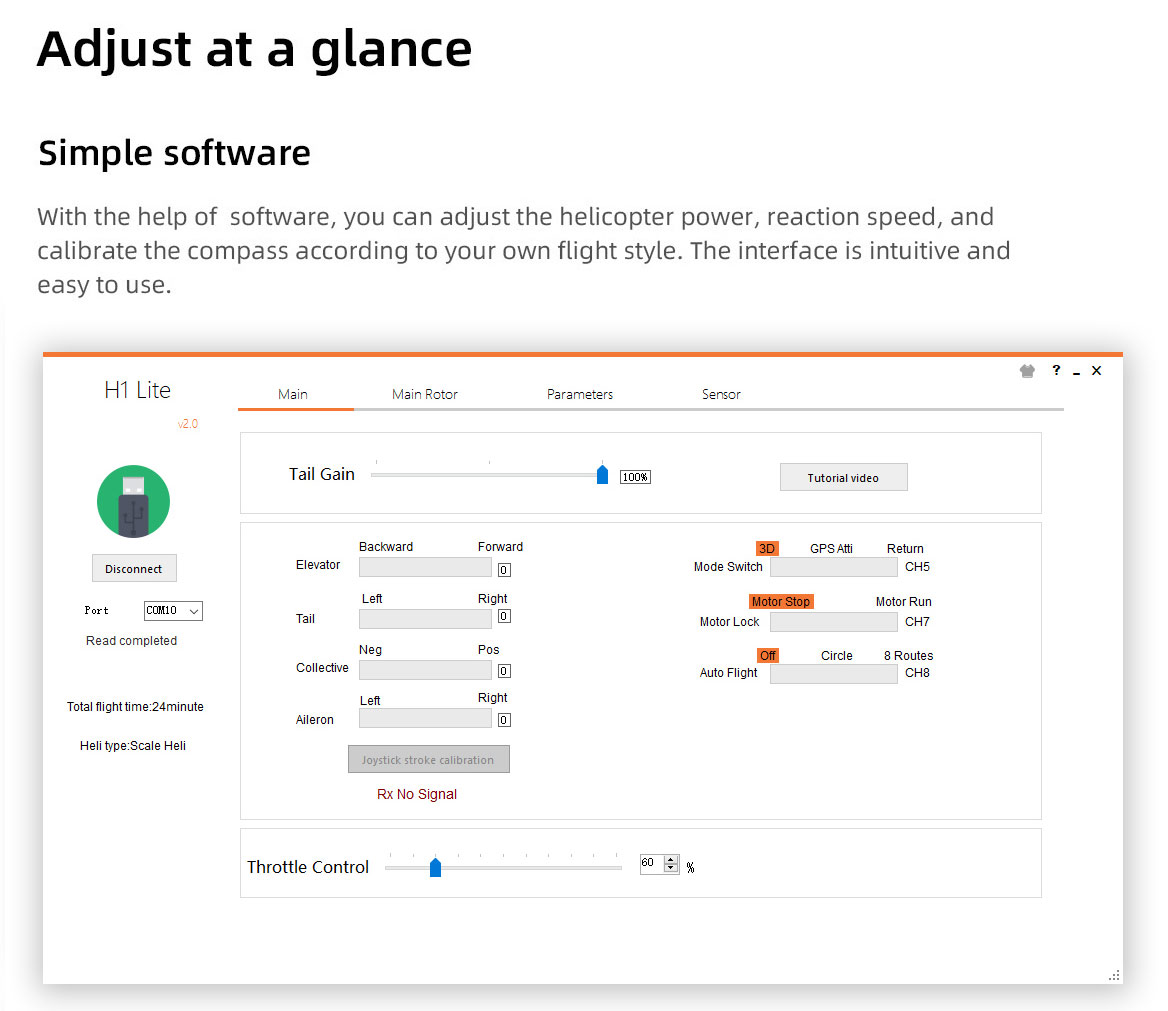The height and width of the screenshot is (1011, 1168).
Task: Click Joystick stroke calibration button
Action: pyautogui.click(x=428, y=760)
